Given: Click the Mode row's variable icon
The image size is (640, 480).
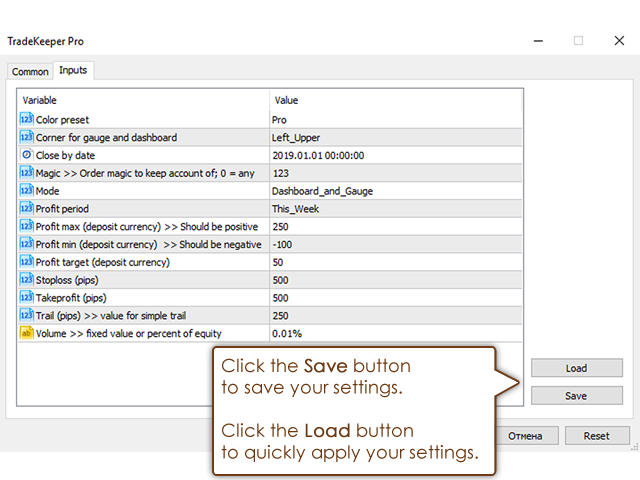Looking at the screenshot, I should (27, 190).
